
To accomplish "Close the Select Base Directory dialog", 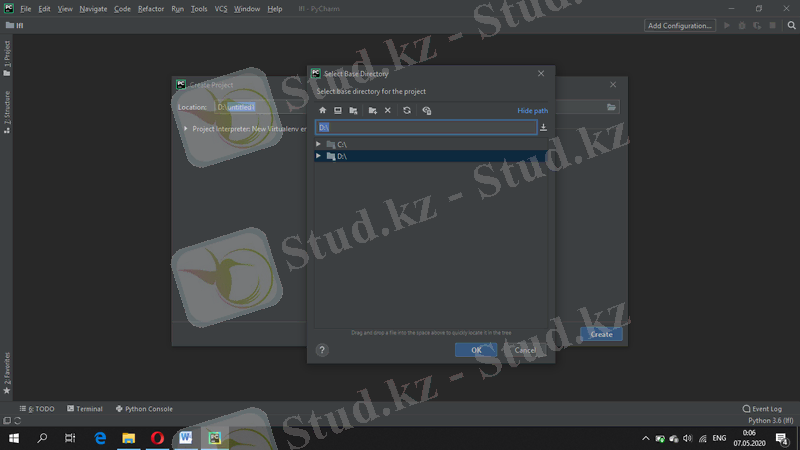I will [x=541, y=73].
